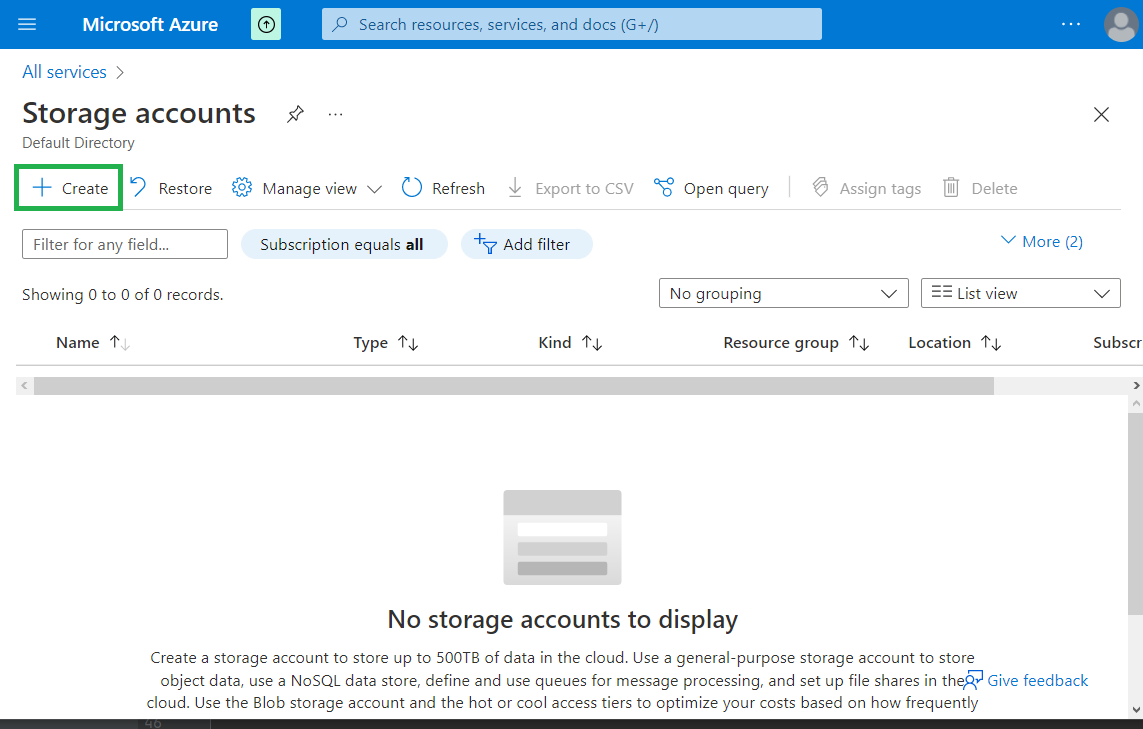Image resolution: width=1143 pixels, height=729 pixels.
Task: Click the Delete toolbar button
Action: tap(980, 188)
